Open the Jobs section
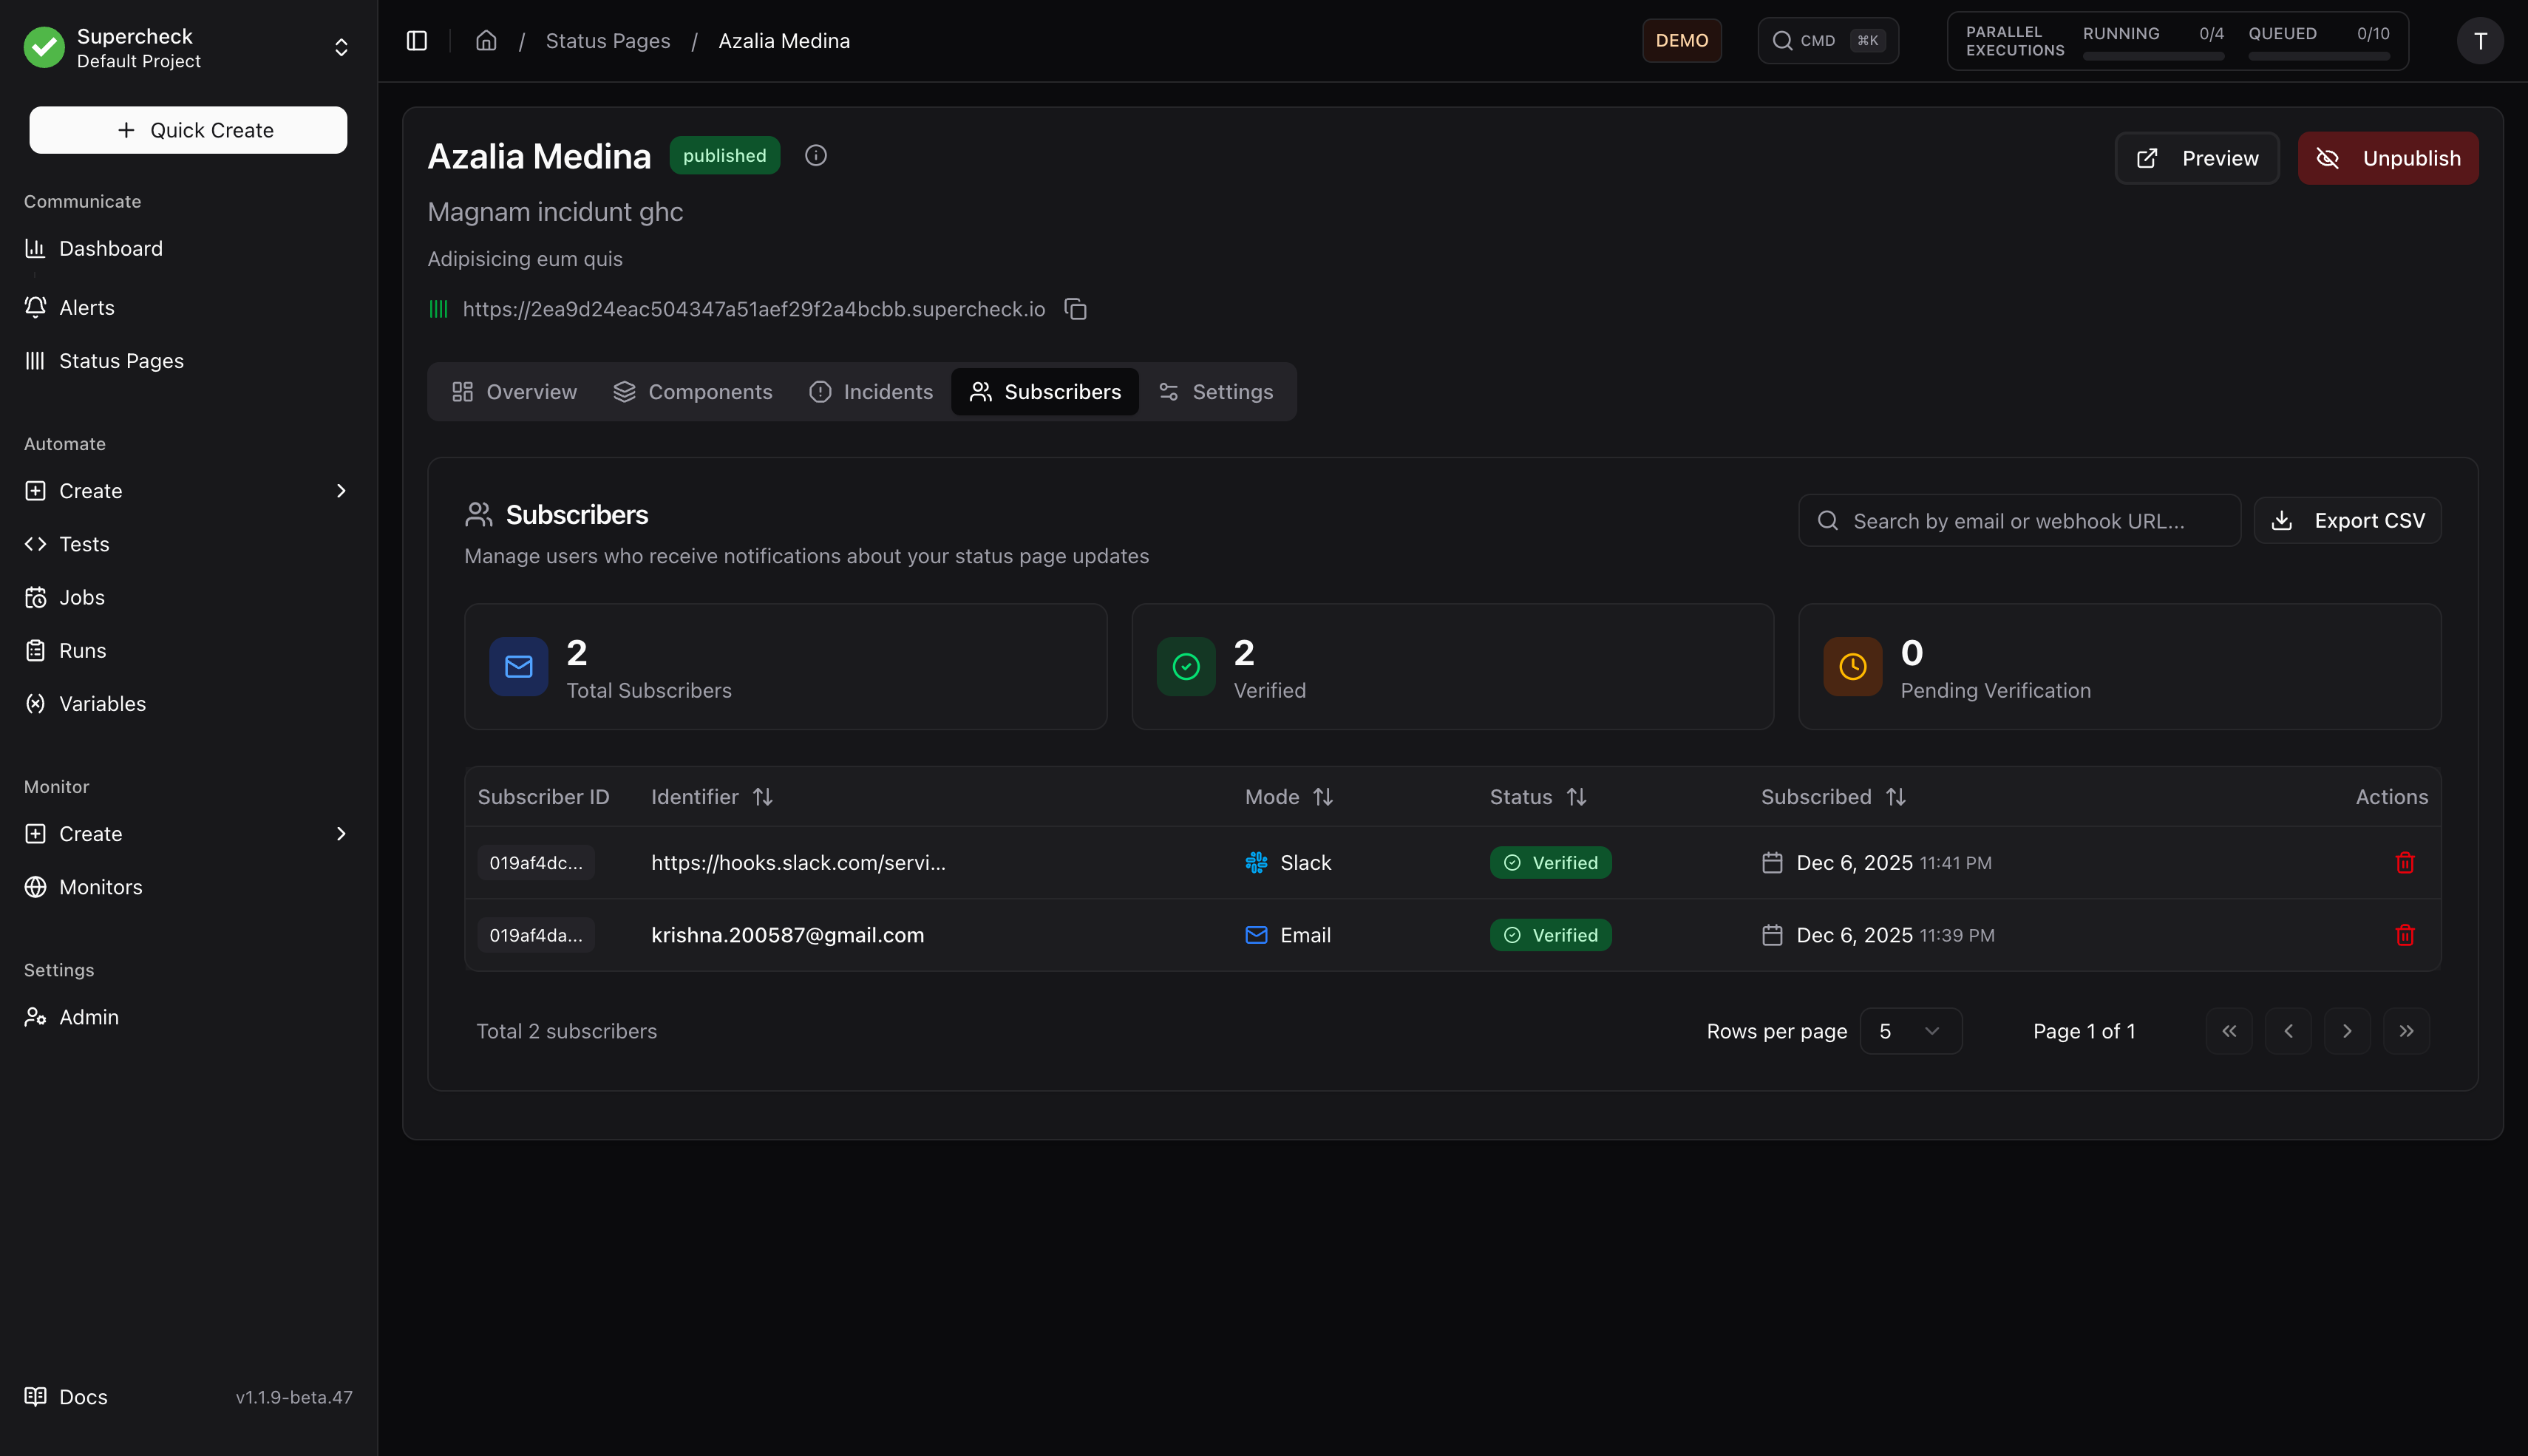 click(81, 597)
